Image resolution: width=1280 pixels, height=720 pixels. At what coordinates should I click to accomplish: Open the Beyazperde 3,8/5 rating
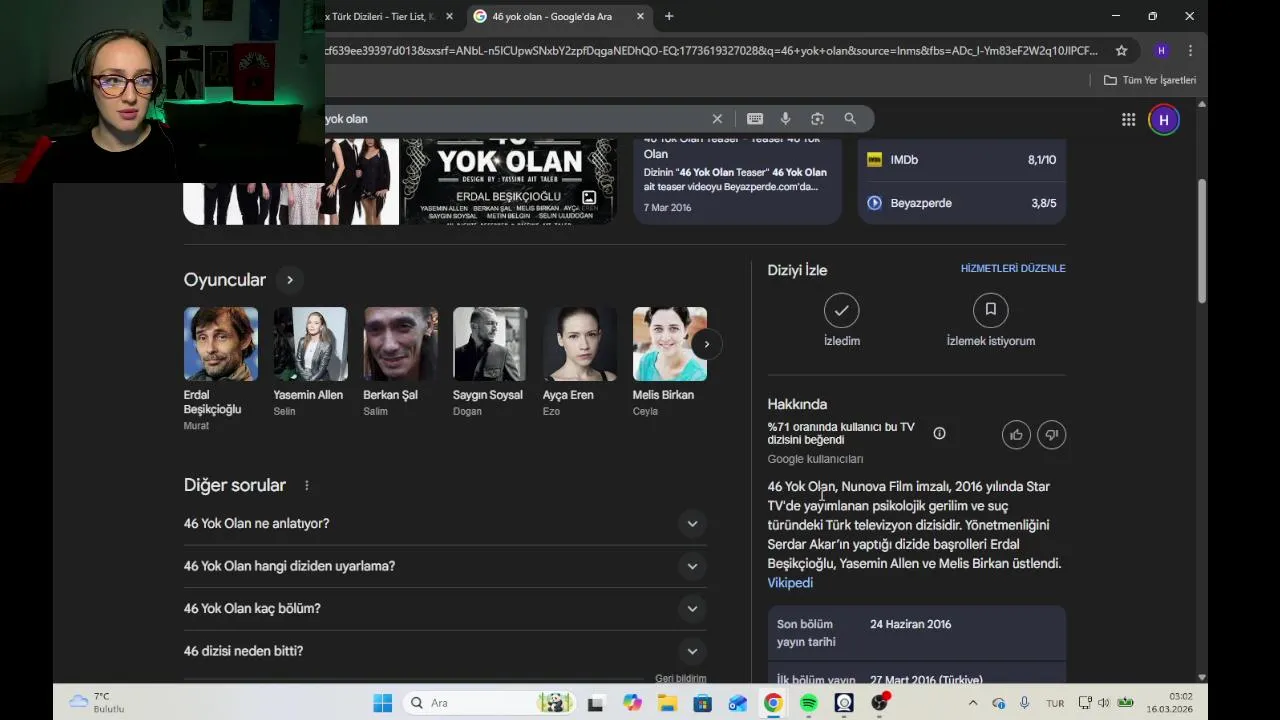(x=961, y=203)
